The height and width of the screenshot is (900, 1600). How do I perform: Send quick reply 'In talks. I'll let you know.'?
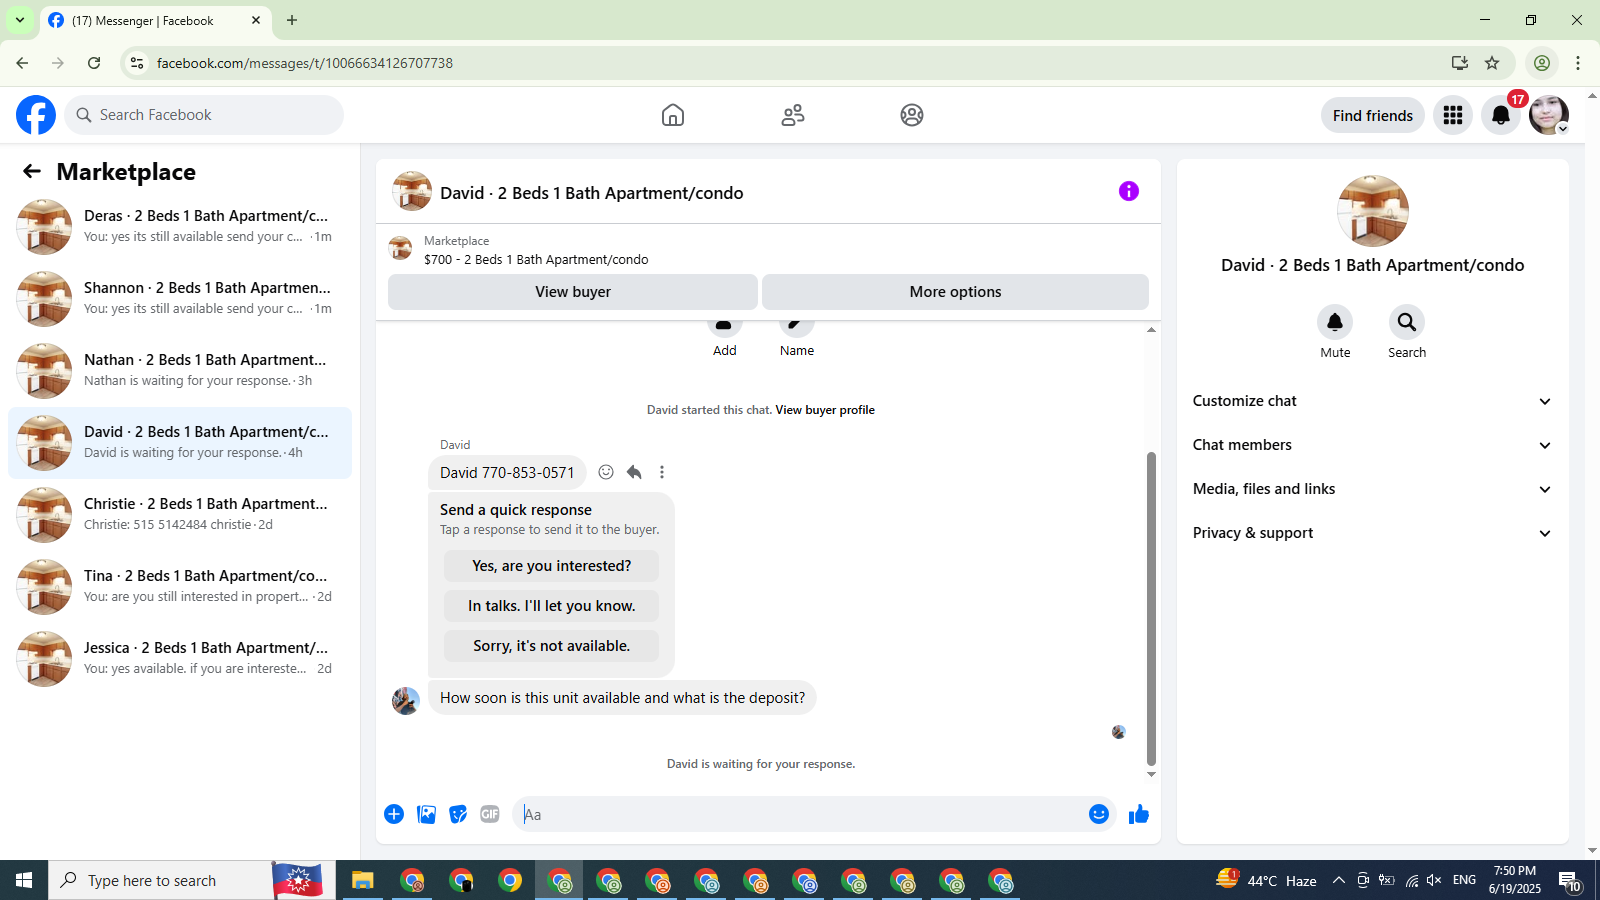[551, 606]
